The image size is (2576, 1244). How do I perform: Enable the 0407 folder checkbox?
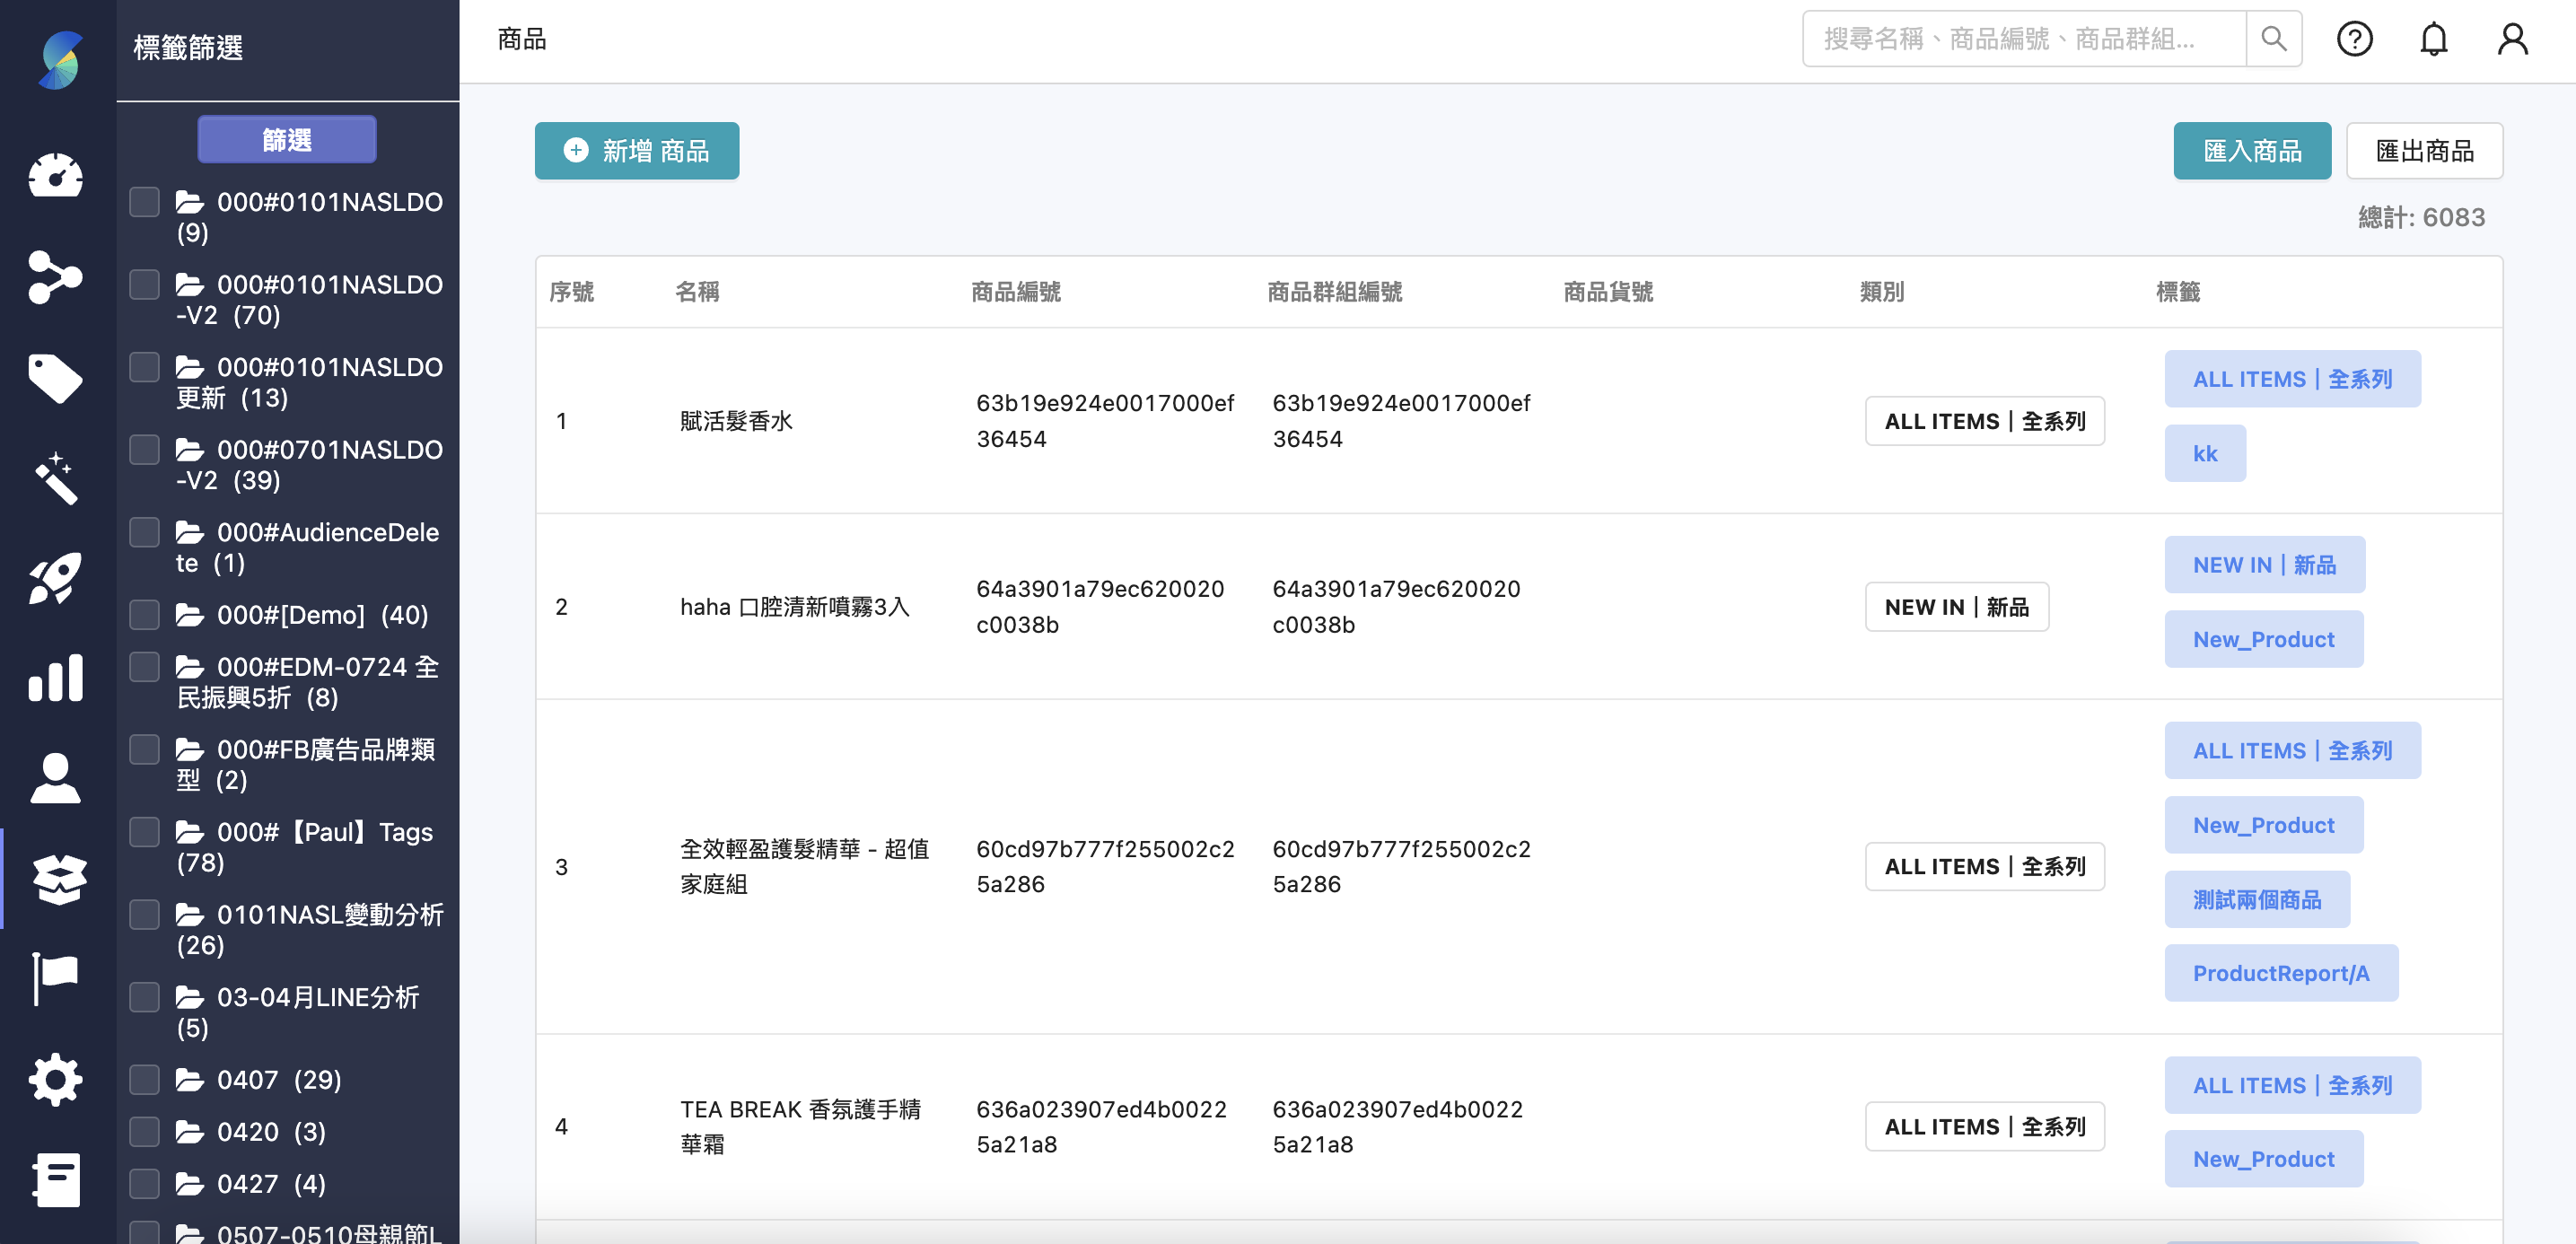[144, 1080]
